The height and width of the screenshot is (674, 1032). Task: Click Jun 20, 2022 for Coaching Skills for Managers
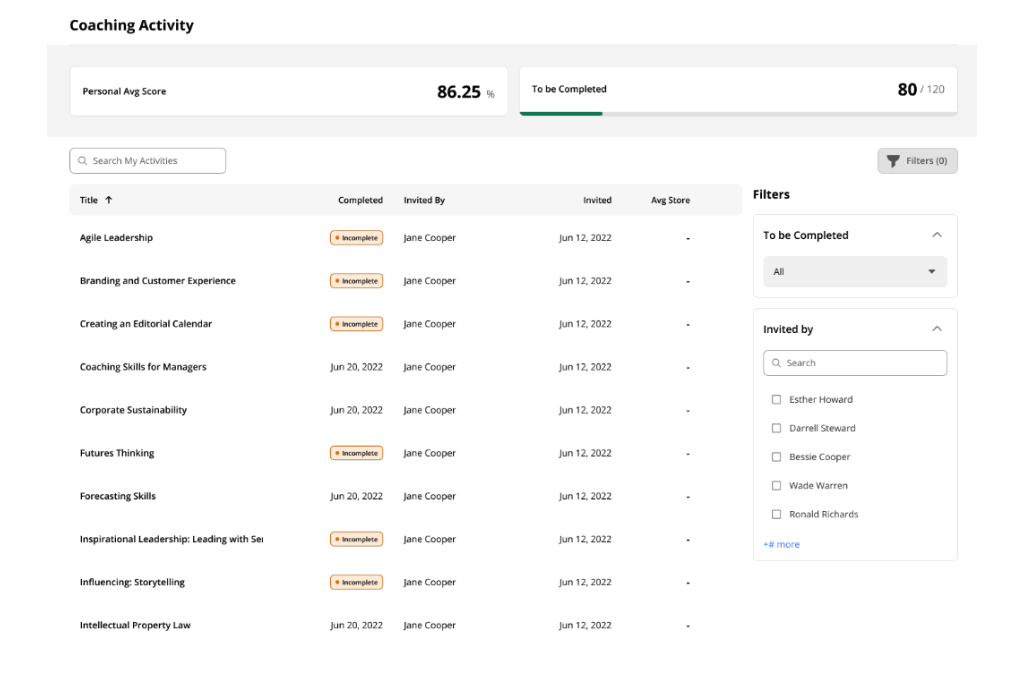(356, 367)
